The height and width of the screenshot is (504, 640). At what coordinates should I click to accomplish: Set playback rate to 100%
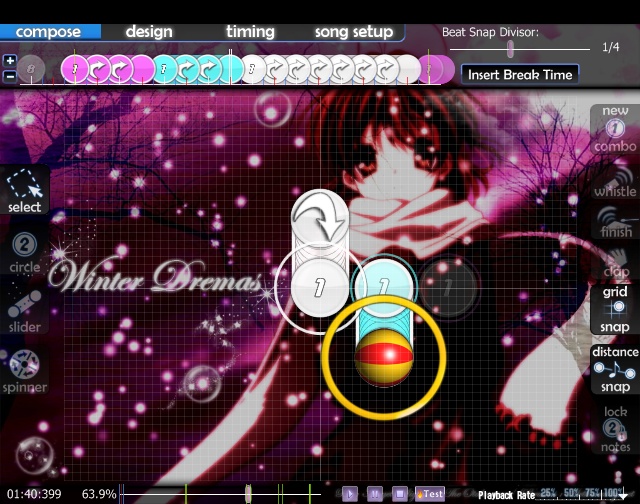coord(614,493)
